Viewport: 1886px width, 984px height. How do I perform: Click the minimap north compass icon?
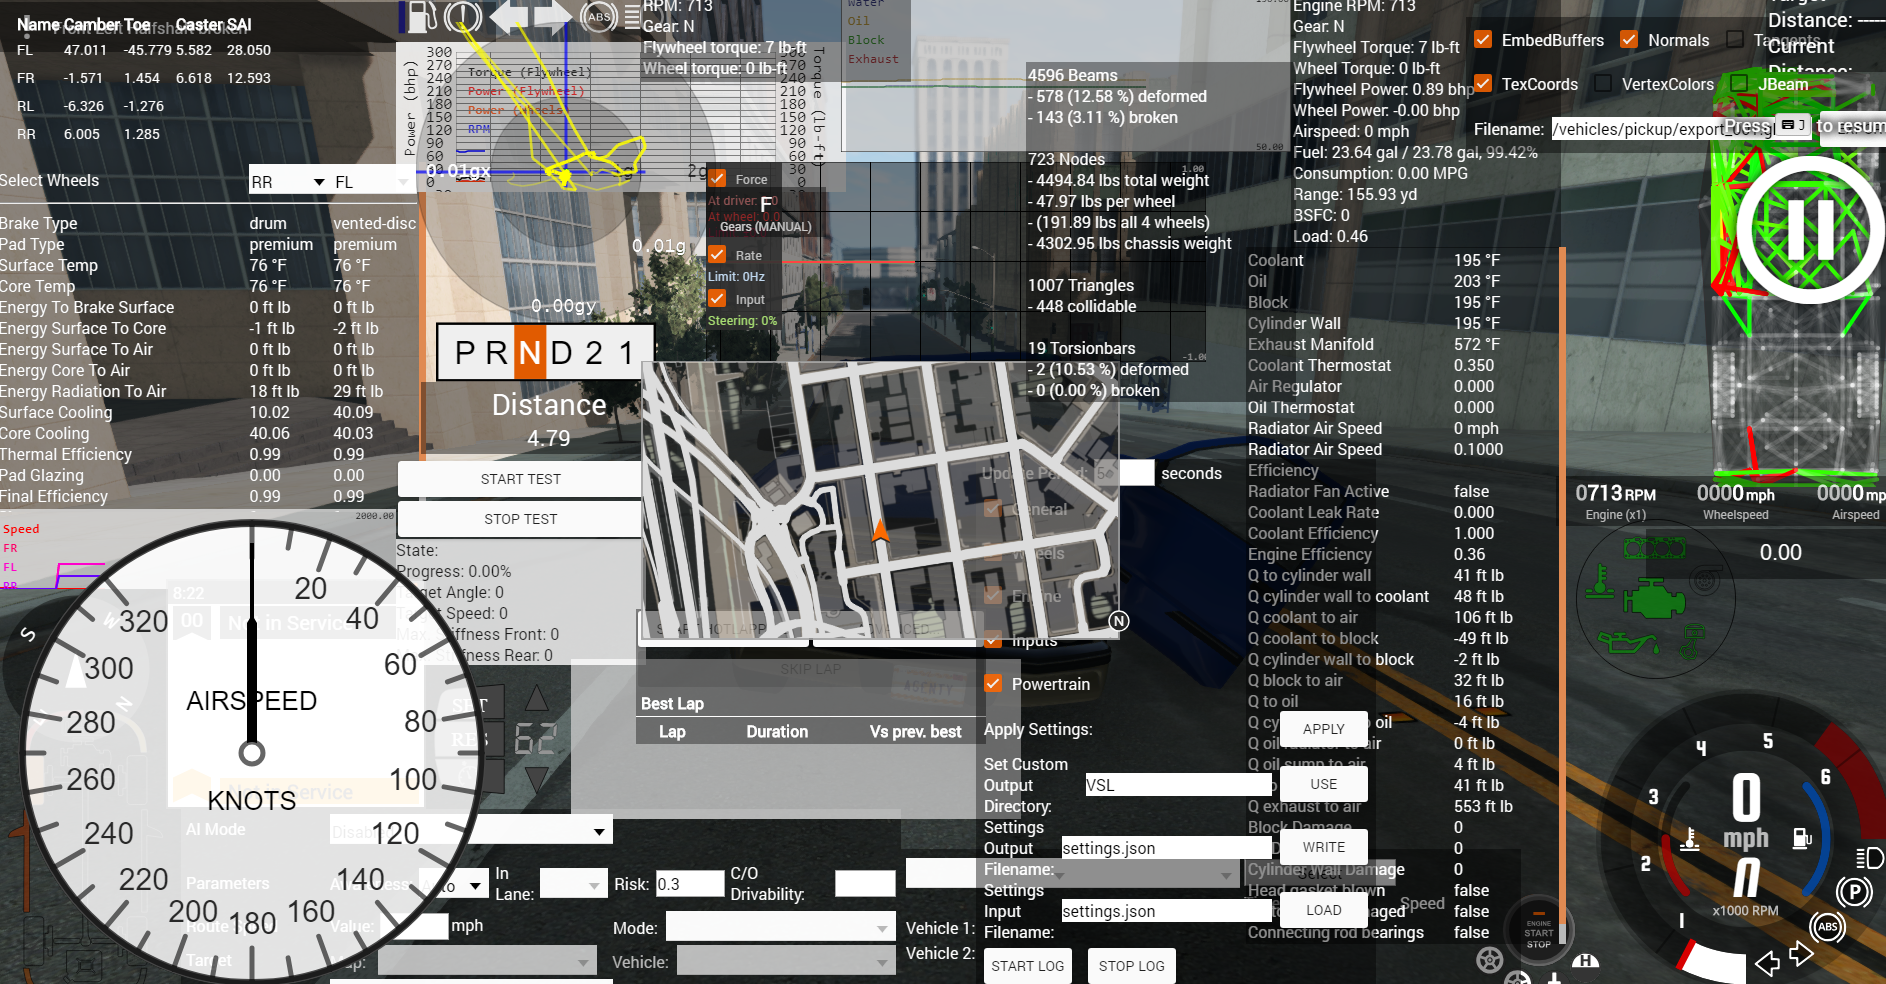pos(1119,621)
